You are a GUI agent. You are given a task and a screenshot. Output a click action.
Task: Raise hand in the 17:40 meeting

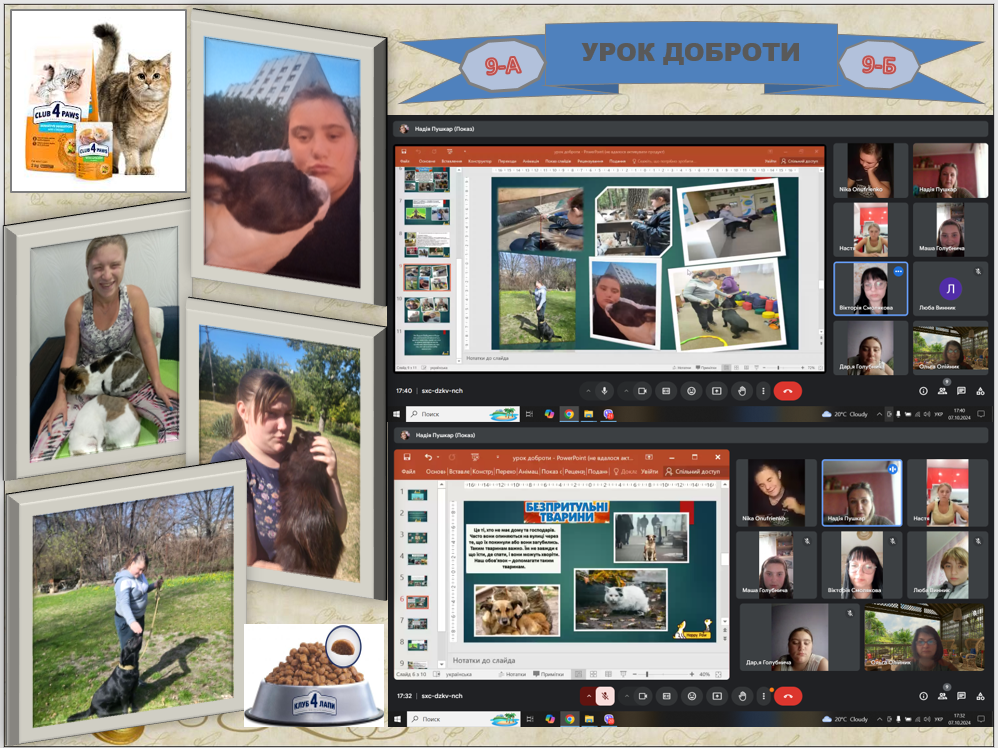click(741, 391)
